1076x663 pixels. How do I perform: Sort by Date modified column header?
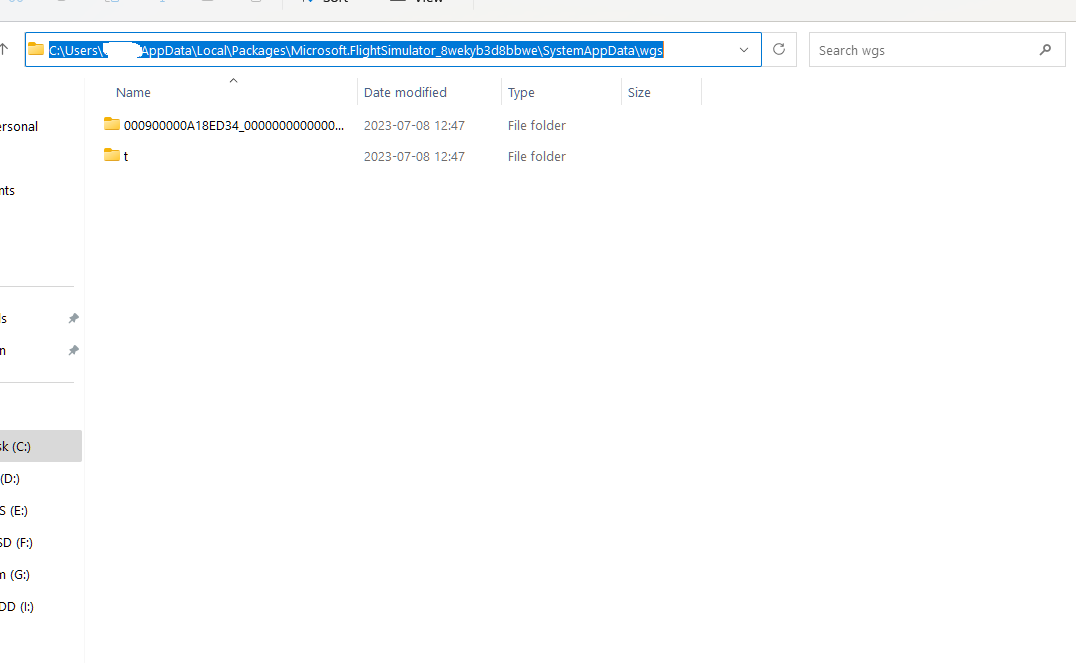405,92
